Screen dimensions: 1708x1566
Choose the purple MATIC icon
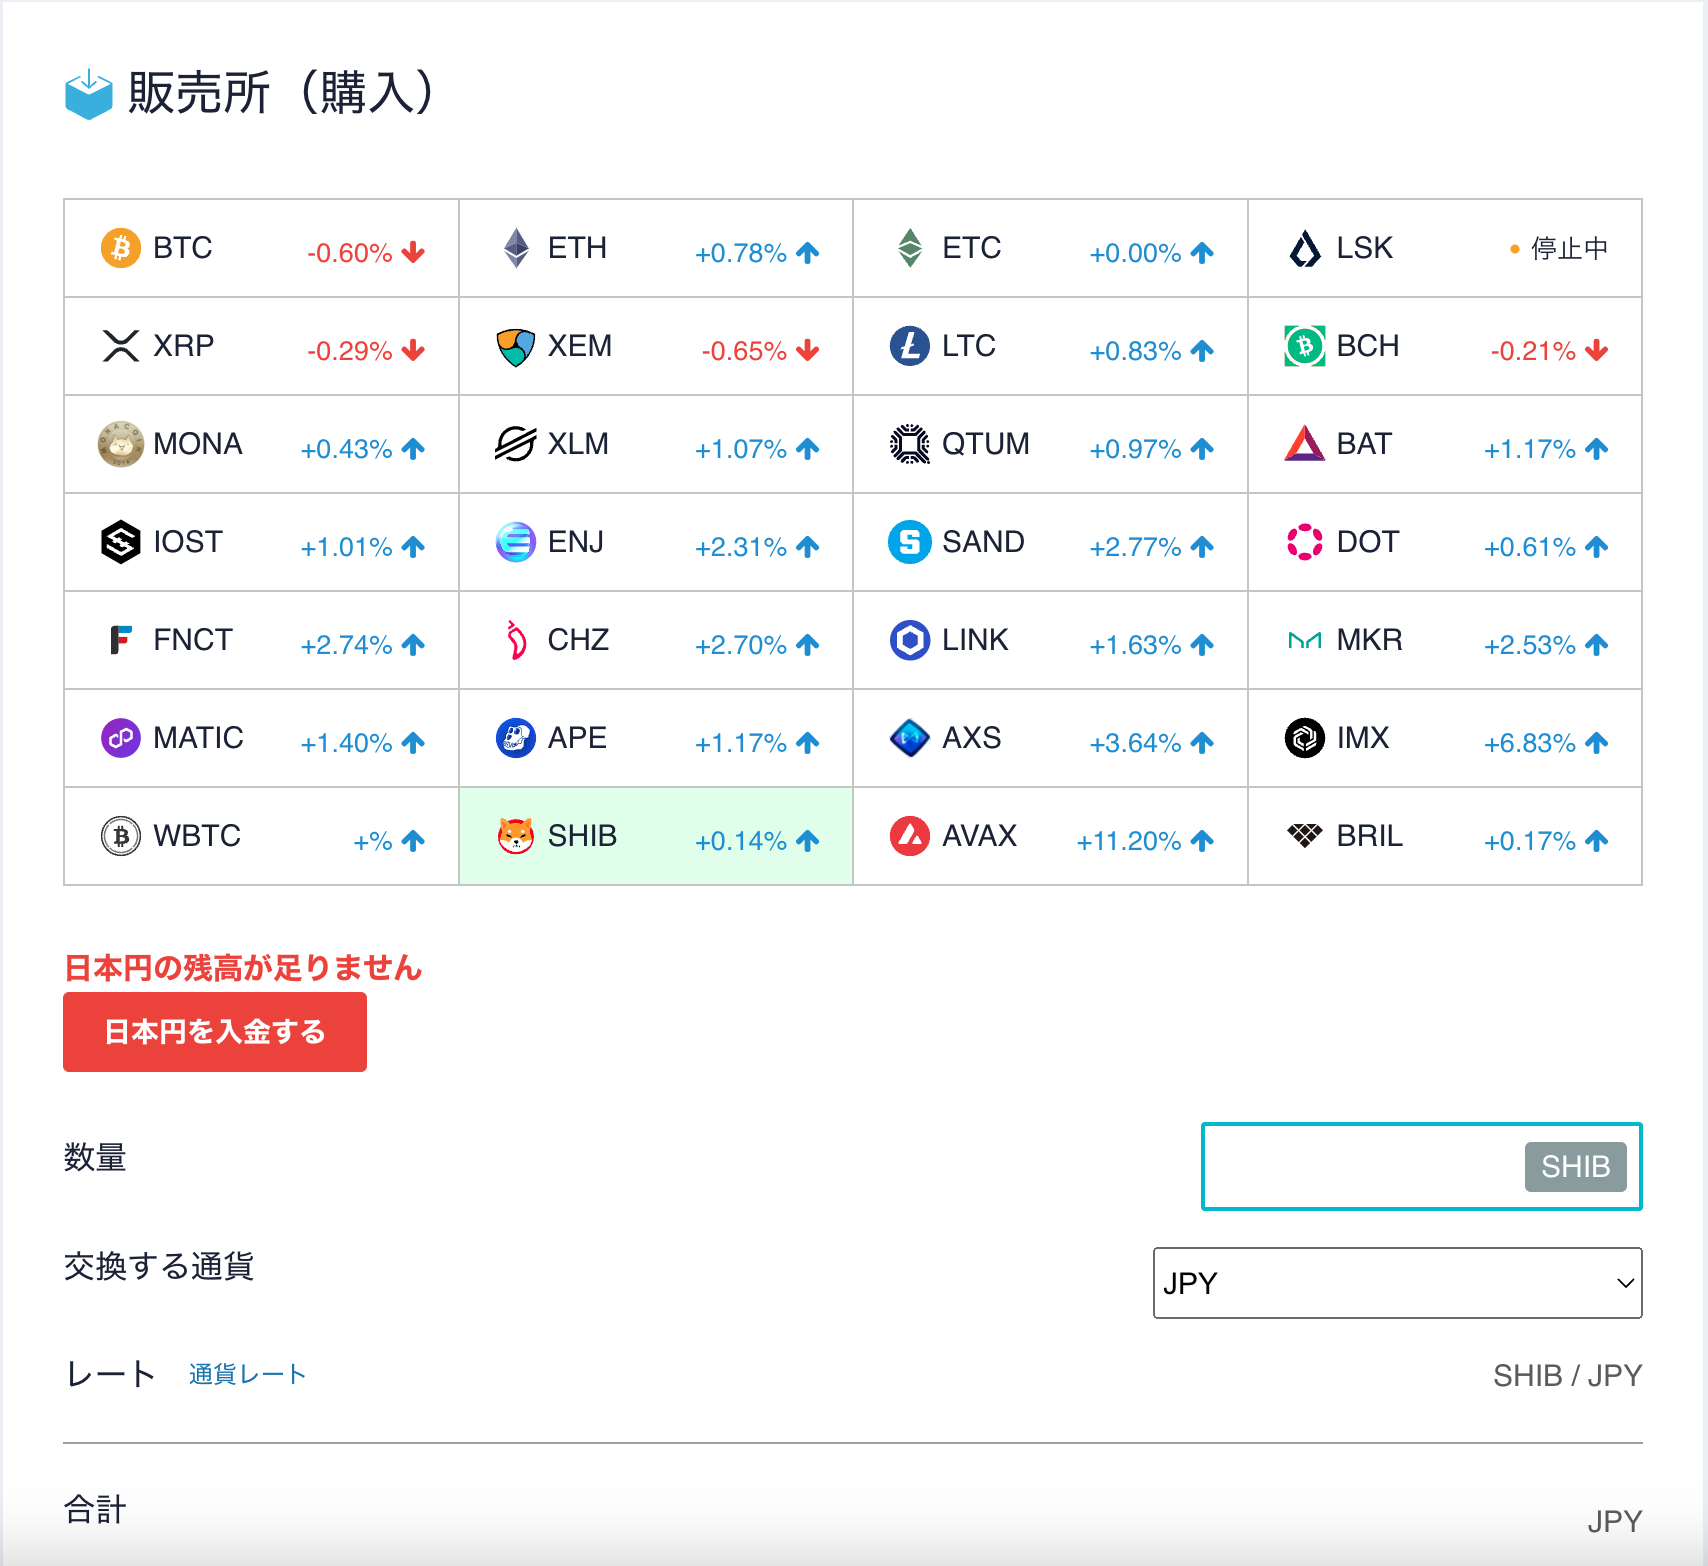click(x=121, y=738)
